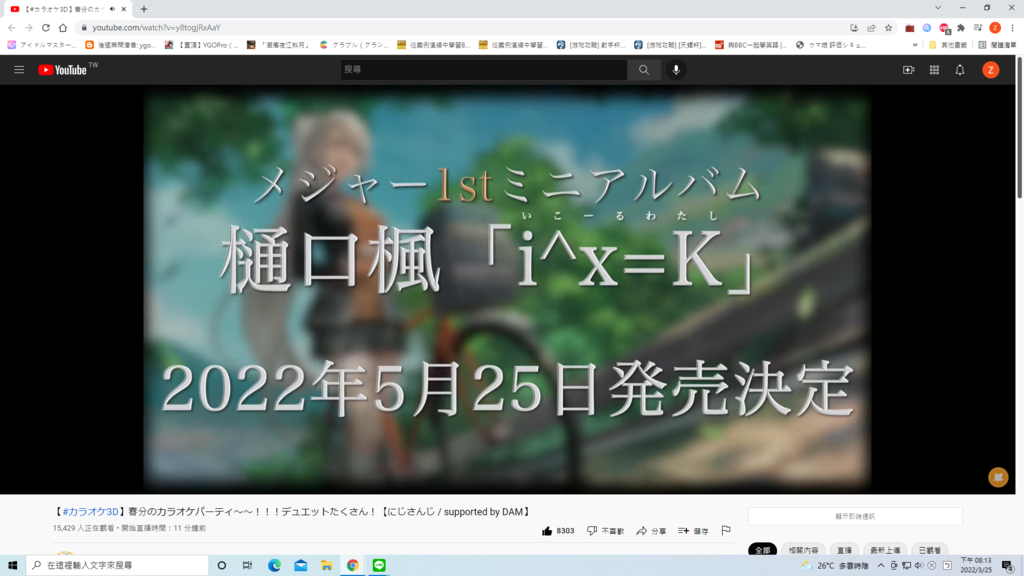Reload the page in Chrome

coord(46,27)
